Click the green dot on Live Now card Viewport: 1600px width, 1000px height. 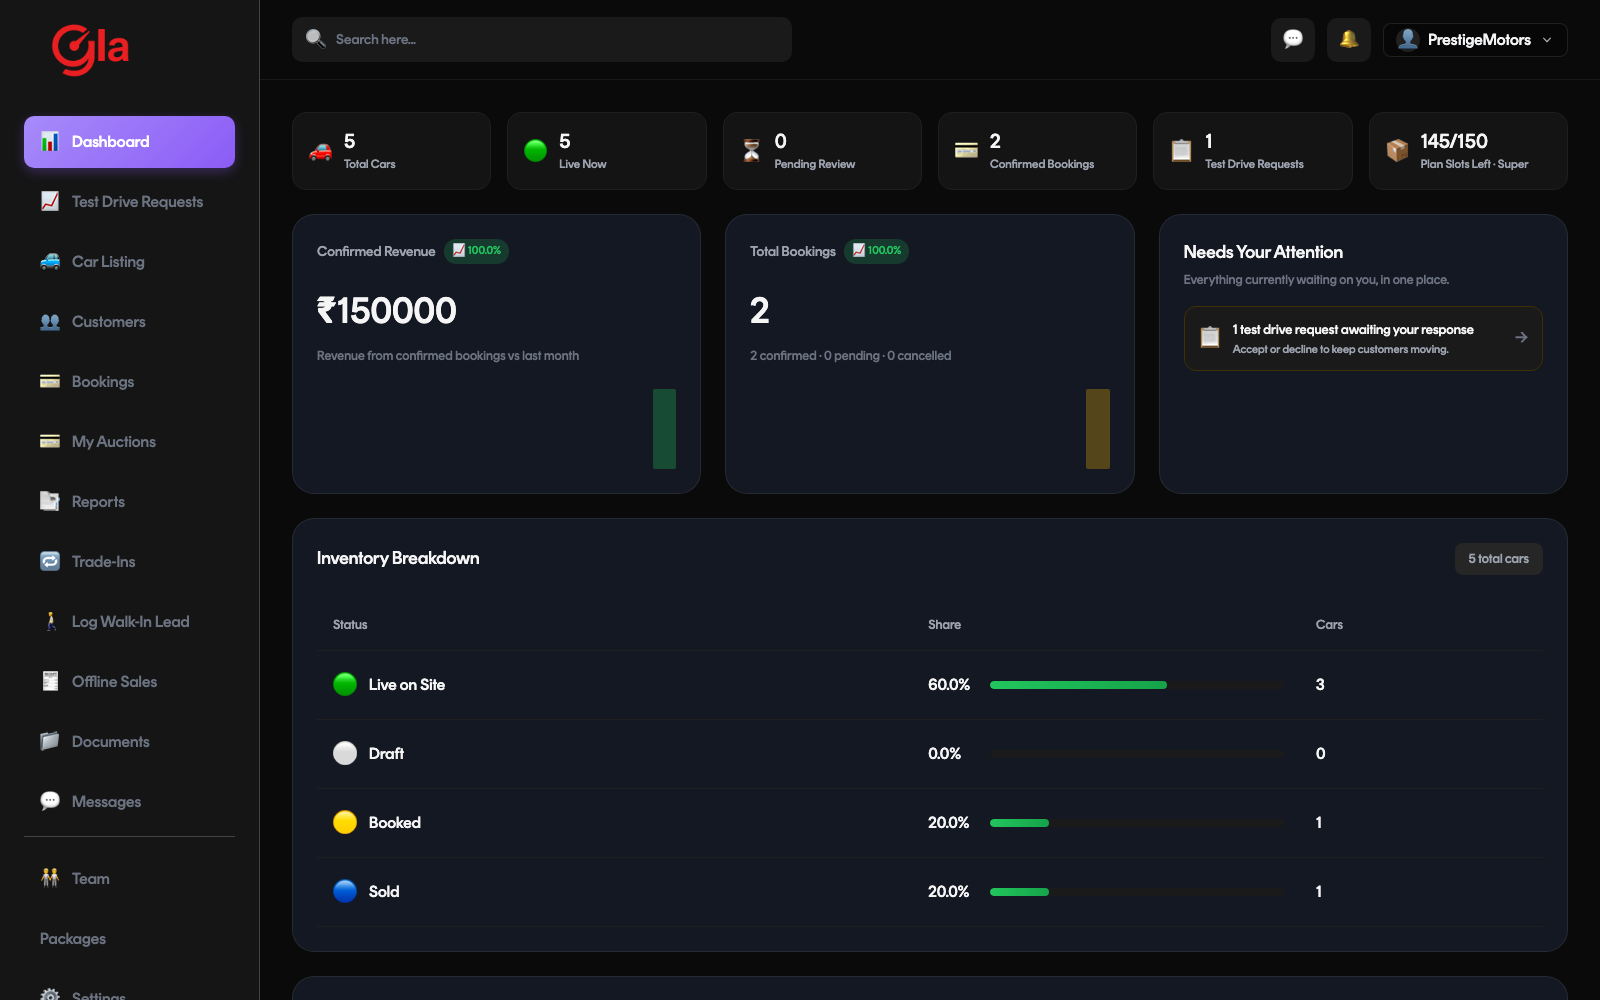click(x=536, y=151)
